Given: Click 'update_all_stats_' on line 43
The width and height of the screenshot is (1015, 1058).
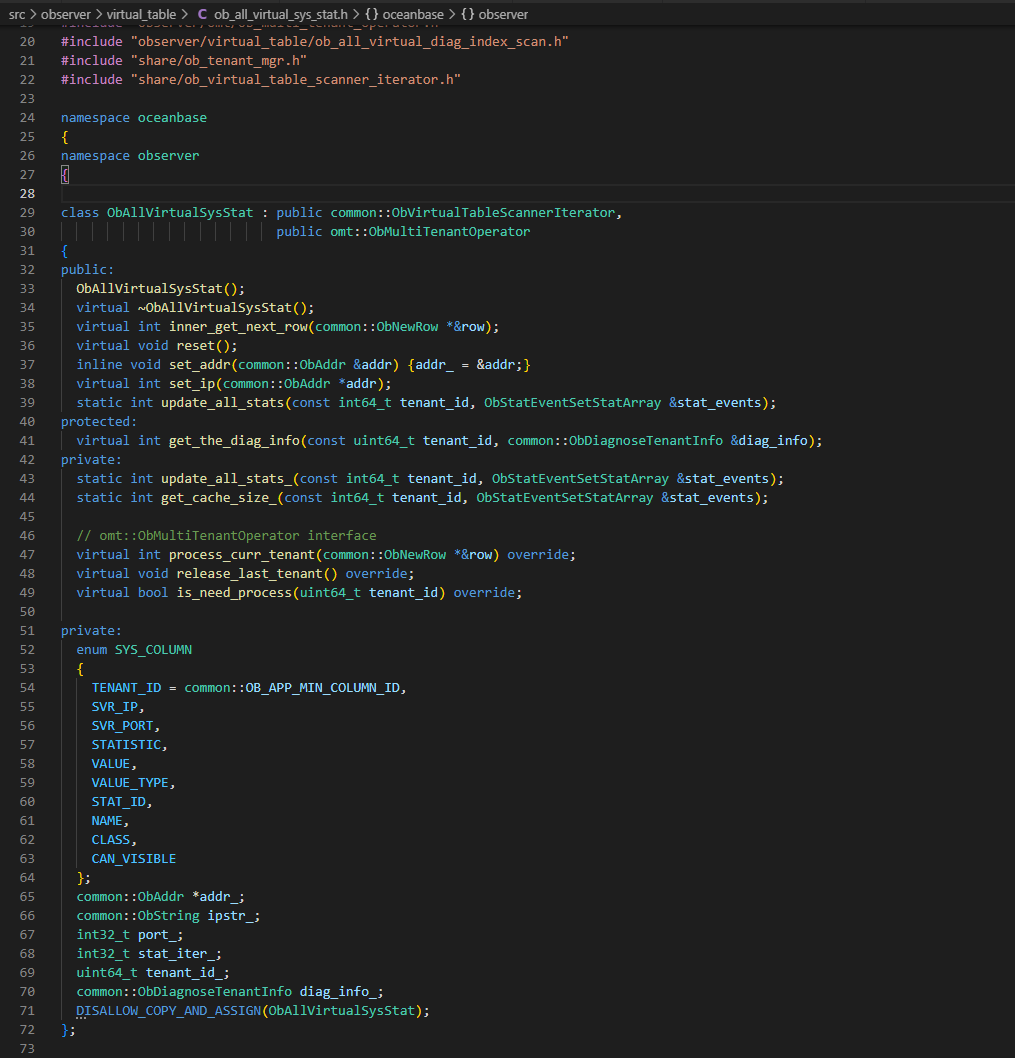Looking at the screenshot, I should coord(226,478).
